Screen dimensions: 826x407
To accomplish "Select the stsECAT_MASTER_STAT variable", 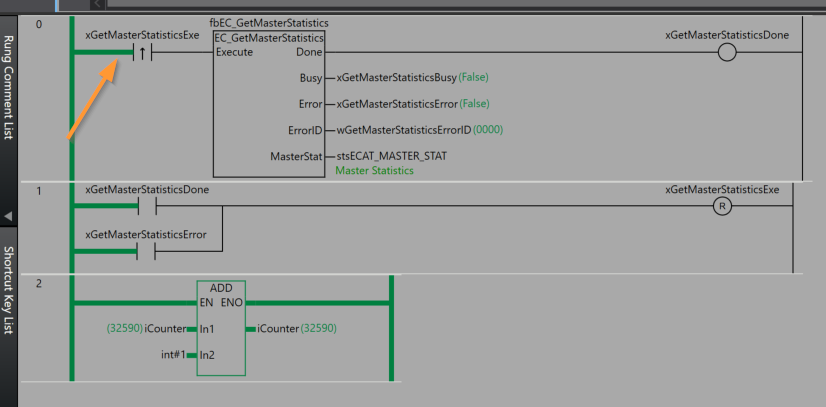I will pyautogui.click(x=391, y=156).
